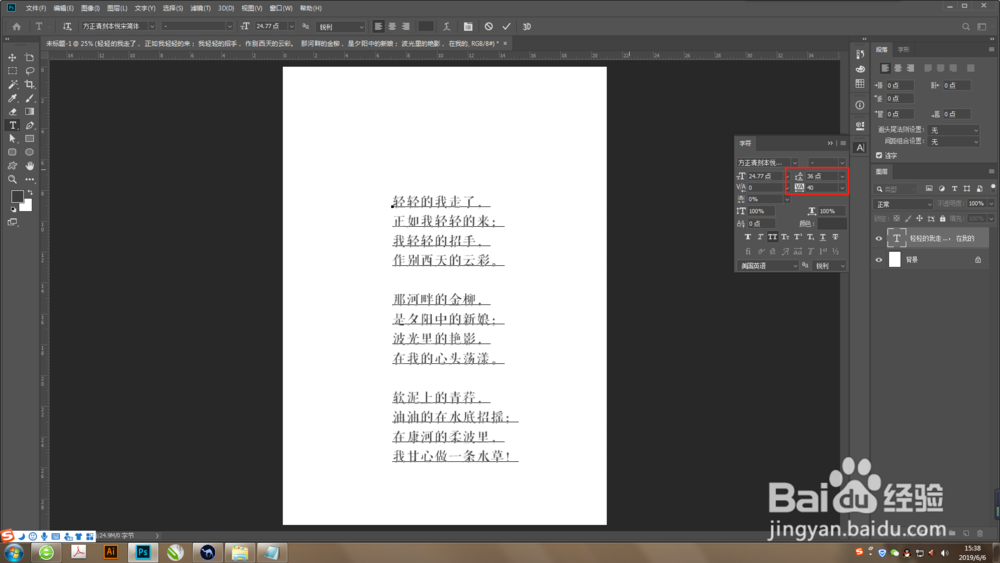Toggle Small Caps in Character panel
Viewport: 1000px width, 563px height.
pos(785,237)
